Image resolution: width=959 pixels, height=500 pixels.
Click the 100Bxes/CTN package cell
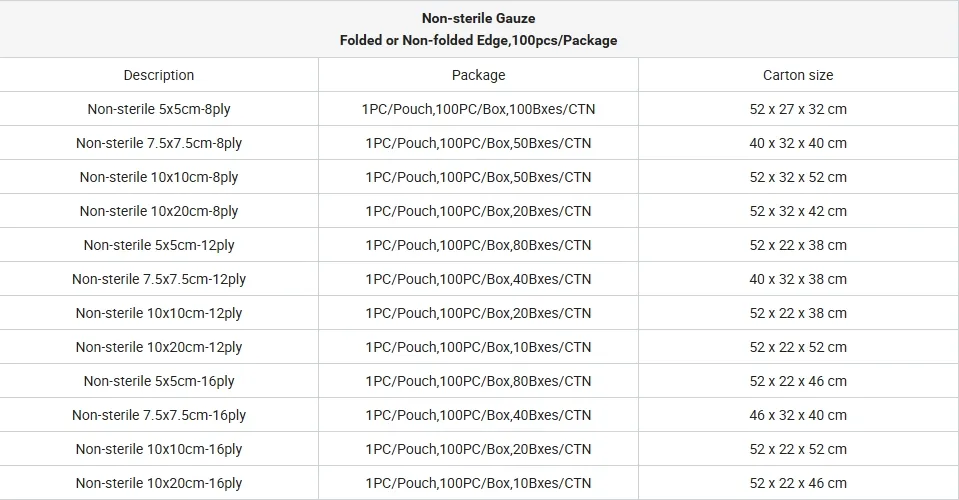tap(478, 109)
